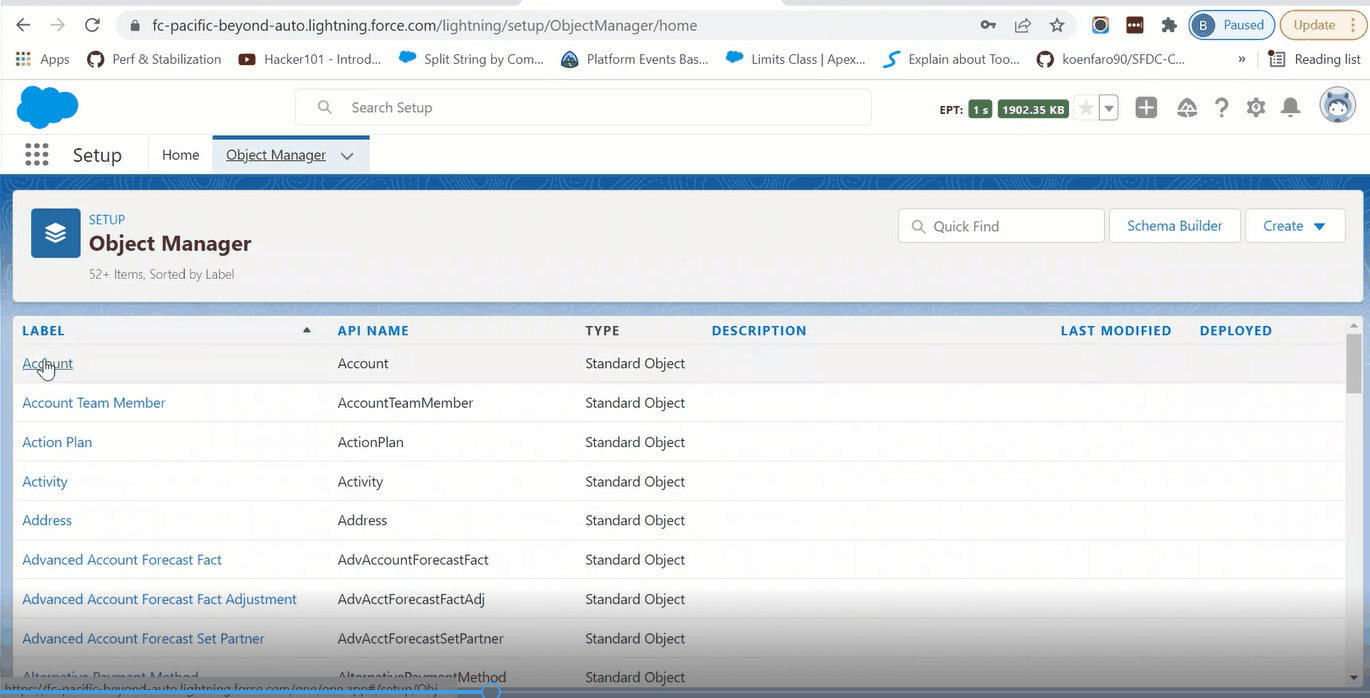Click the Salesforce cloud logo

coord(47,107)
